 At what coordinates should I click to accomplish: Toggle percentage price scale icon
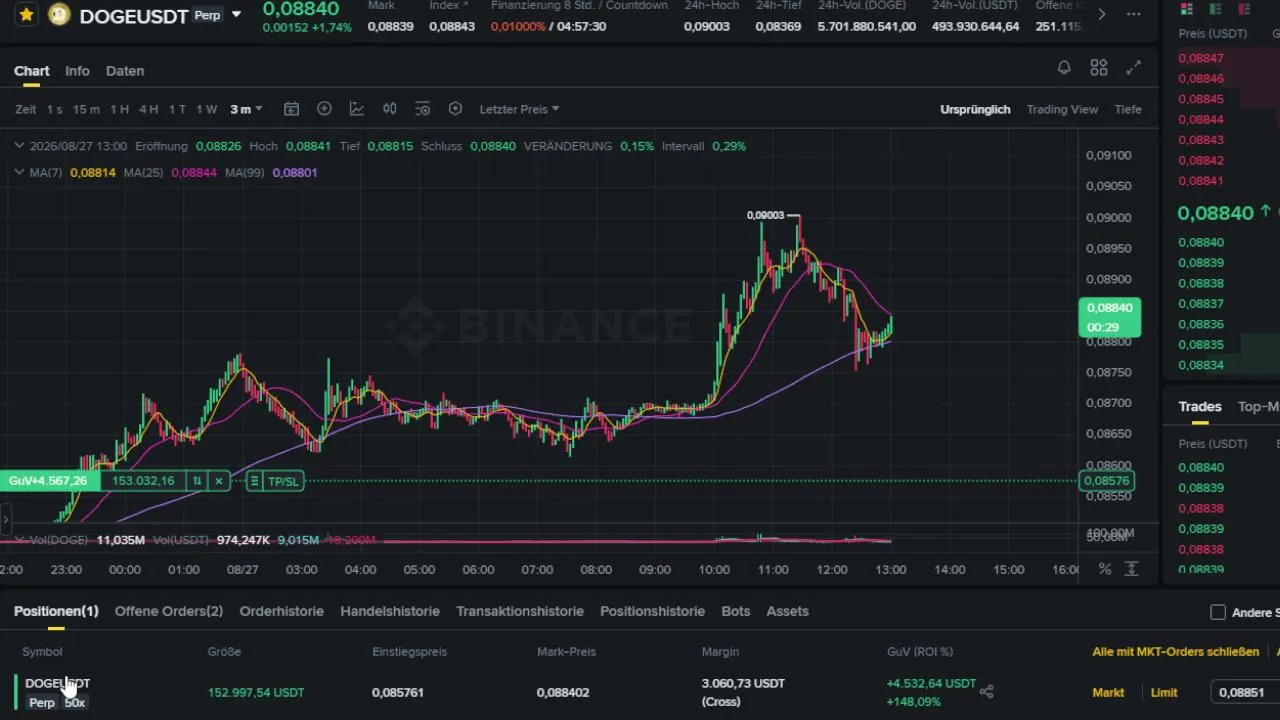1105,569
